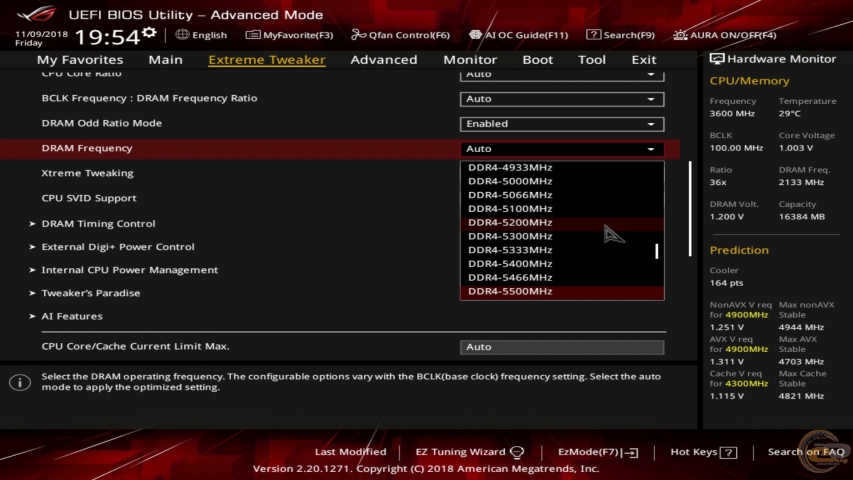
Task: Select DDR4-5333MHz option
Action: 562,250
